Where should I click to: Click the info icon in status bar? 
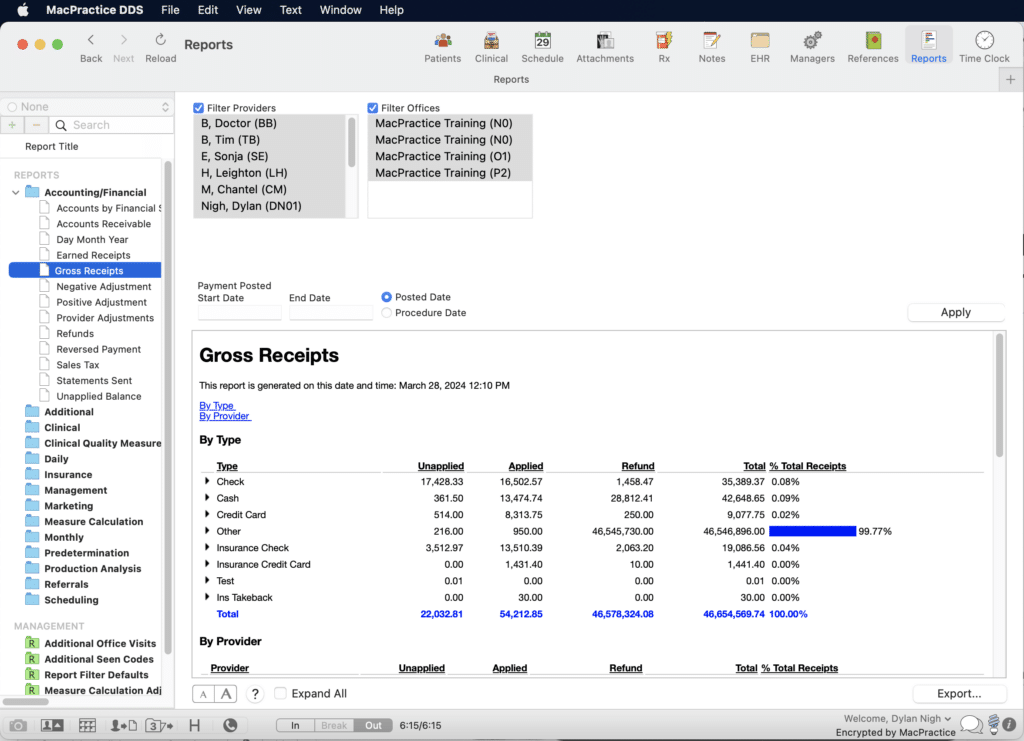pyautogui.click(x=1009, y=724)
